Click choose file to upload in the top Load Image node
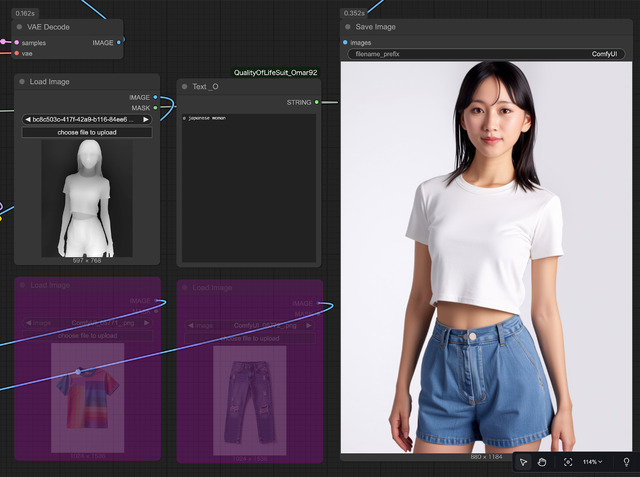The height and width of the screenshot is (477, 640). pos(87,132)
